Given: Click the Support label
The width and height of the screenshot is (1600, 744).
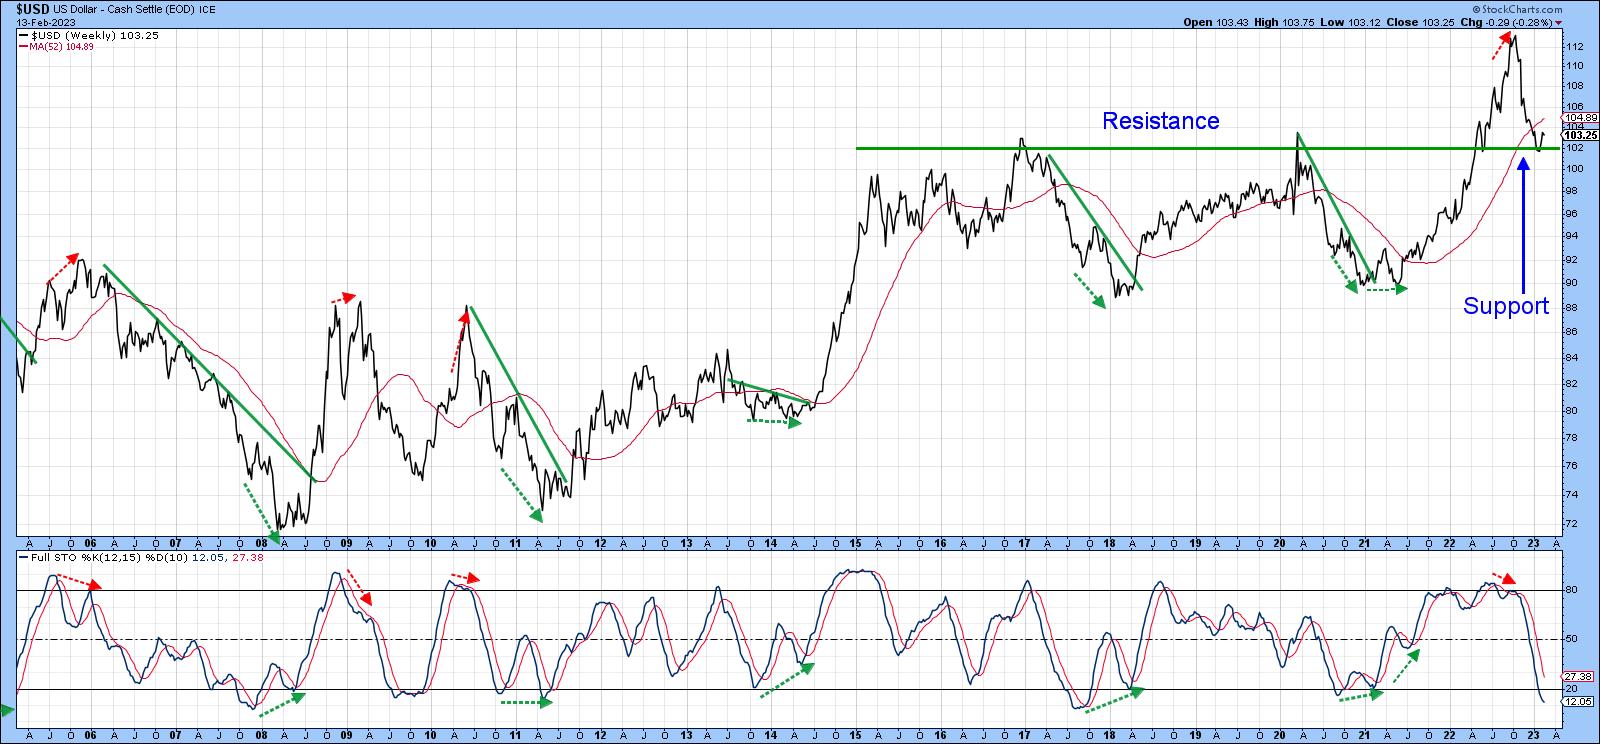Looking at the screenshot, I should pos(1505,307).
